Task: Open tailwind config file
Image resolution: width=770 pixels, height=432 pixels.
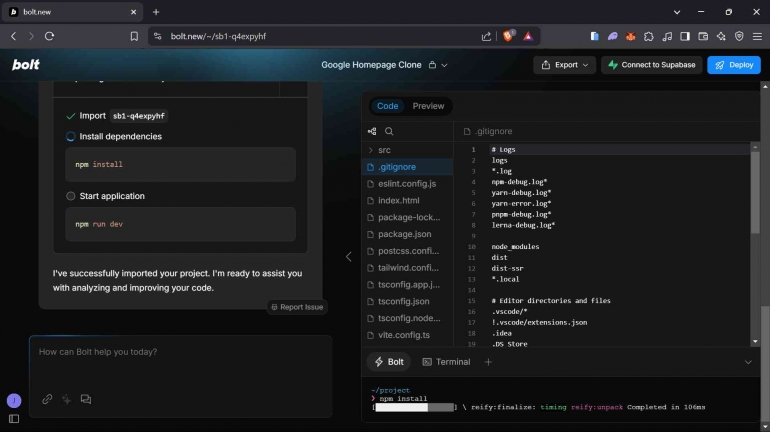Action: pos(407,268)
